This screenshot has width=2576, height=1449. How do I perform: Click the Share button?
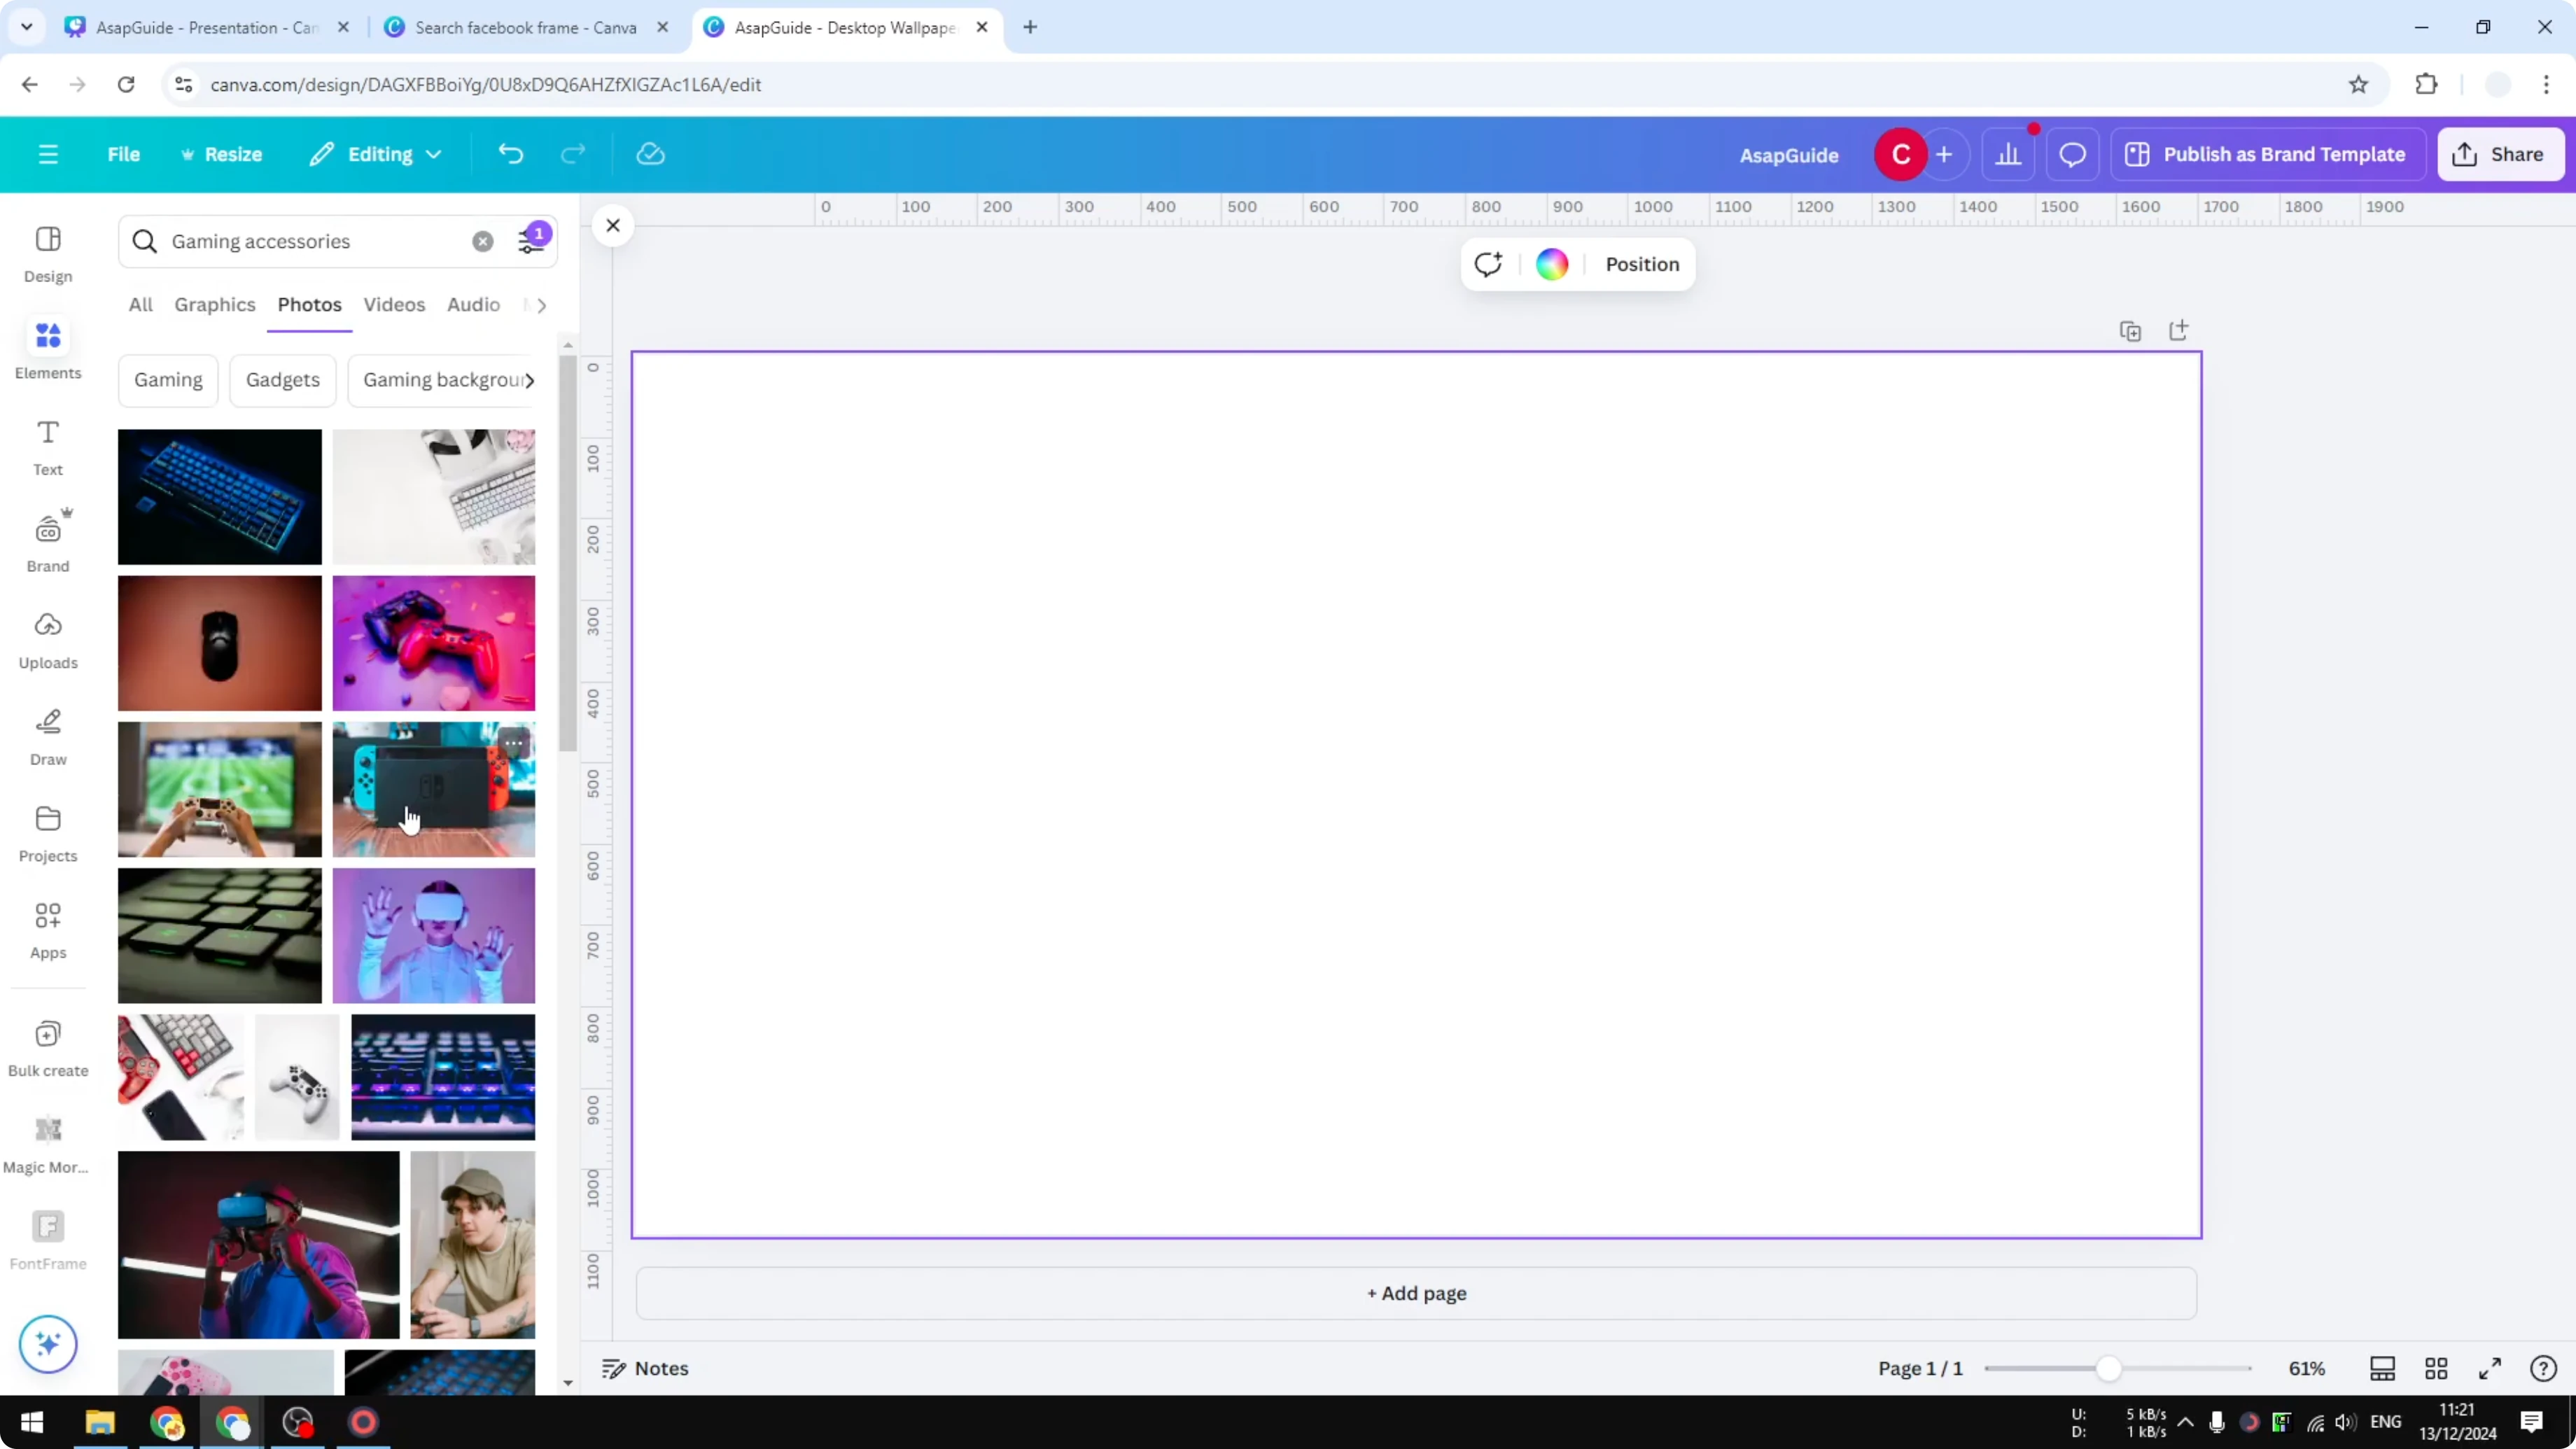click(x=2500, y=154)
